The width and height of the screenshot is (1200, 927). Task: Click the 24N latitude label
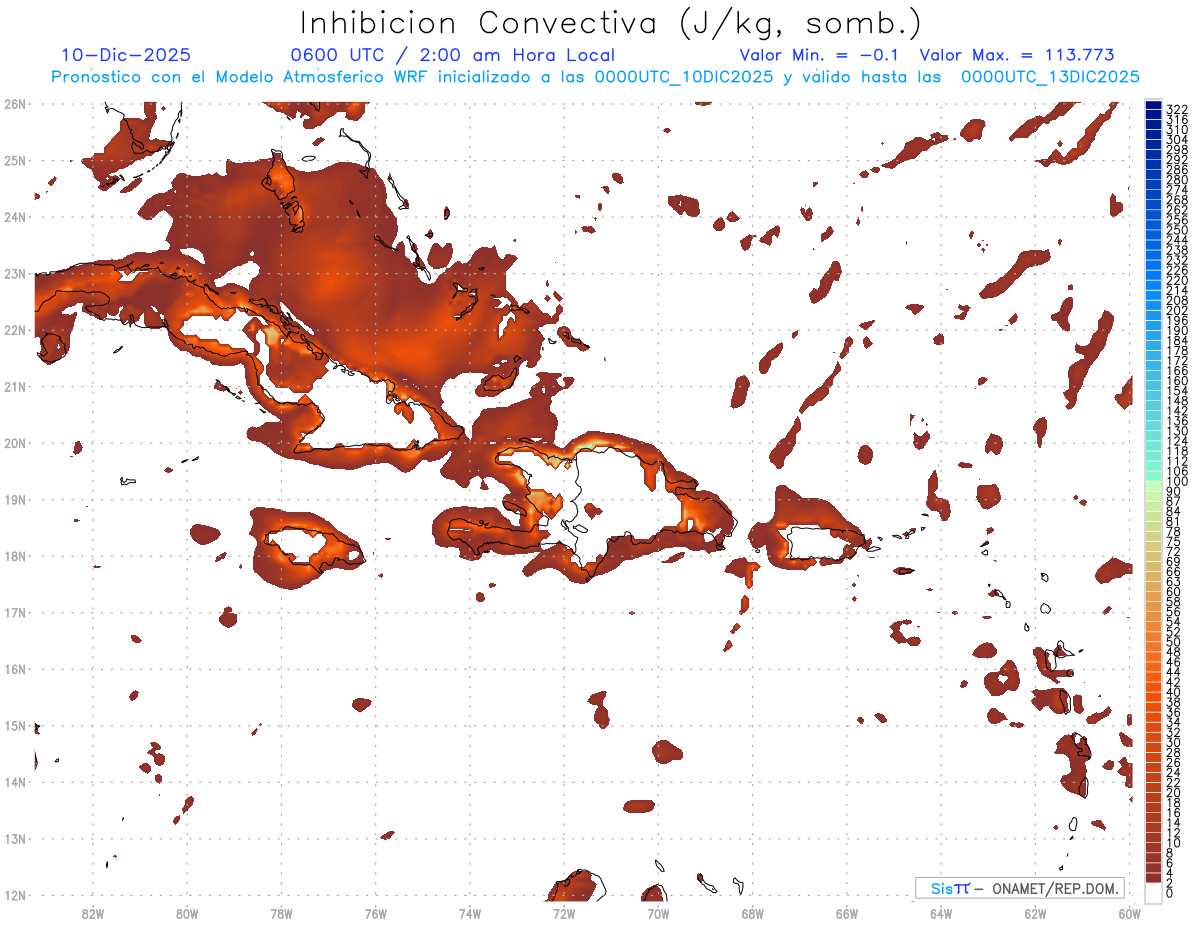[x=15, y=217]
